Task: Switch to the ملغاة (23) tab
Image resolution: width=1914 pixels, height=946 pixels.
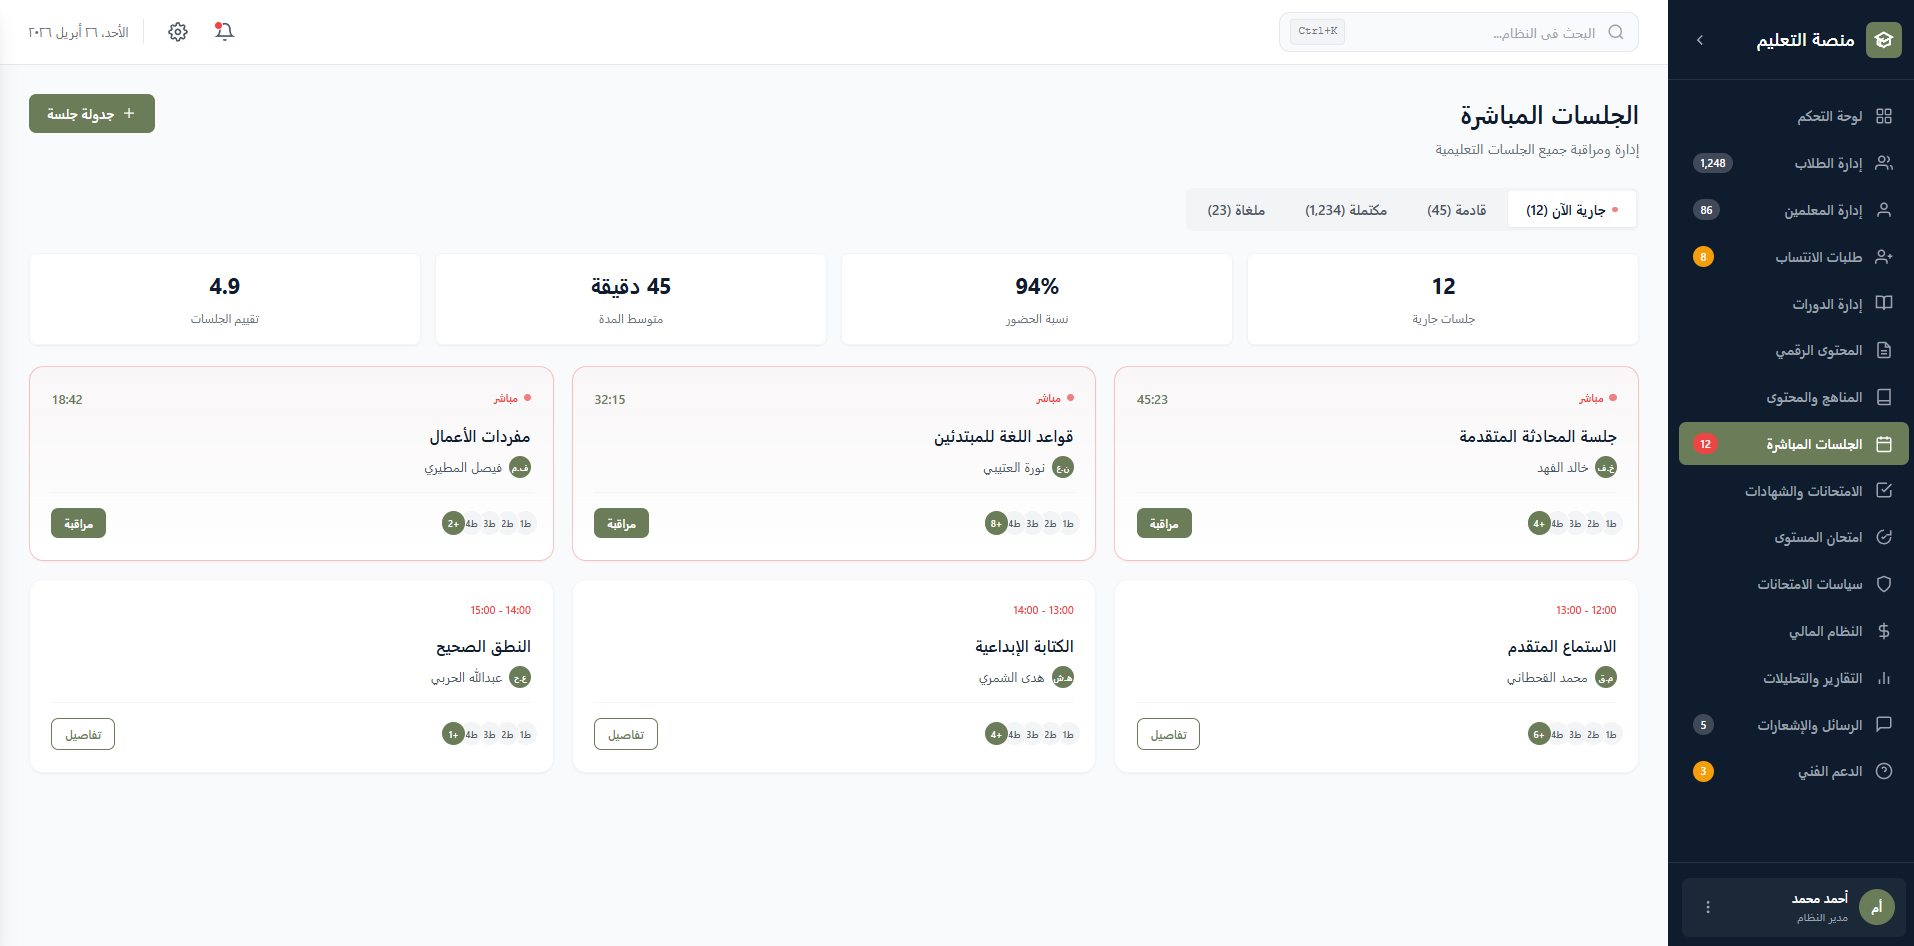Action: 1235,209
